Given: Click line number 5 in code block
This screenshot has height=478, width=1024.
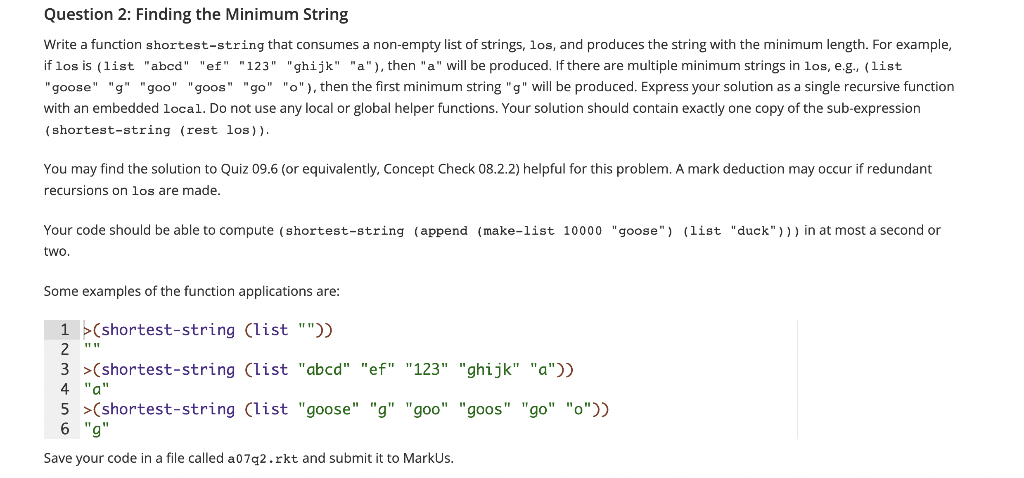Looking at the screenshot, I should click(64, 409).
